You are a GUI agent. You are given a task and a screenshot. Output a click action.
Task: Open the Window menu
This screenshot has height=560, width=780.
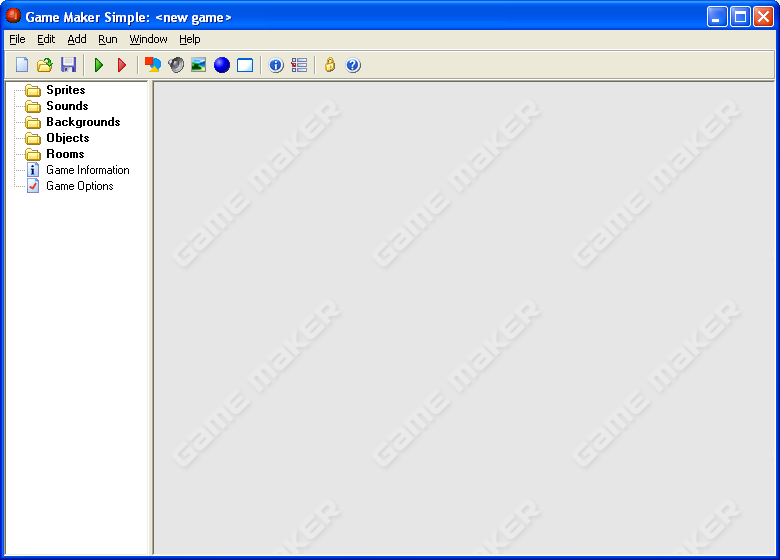(x=148, y=39)
